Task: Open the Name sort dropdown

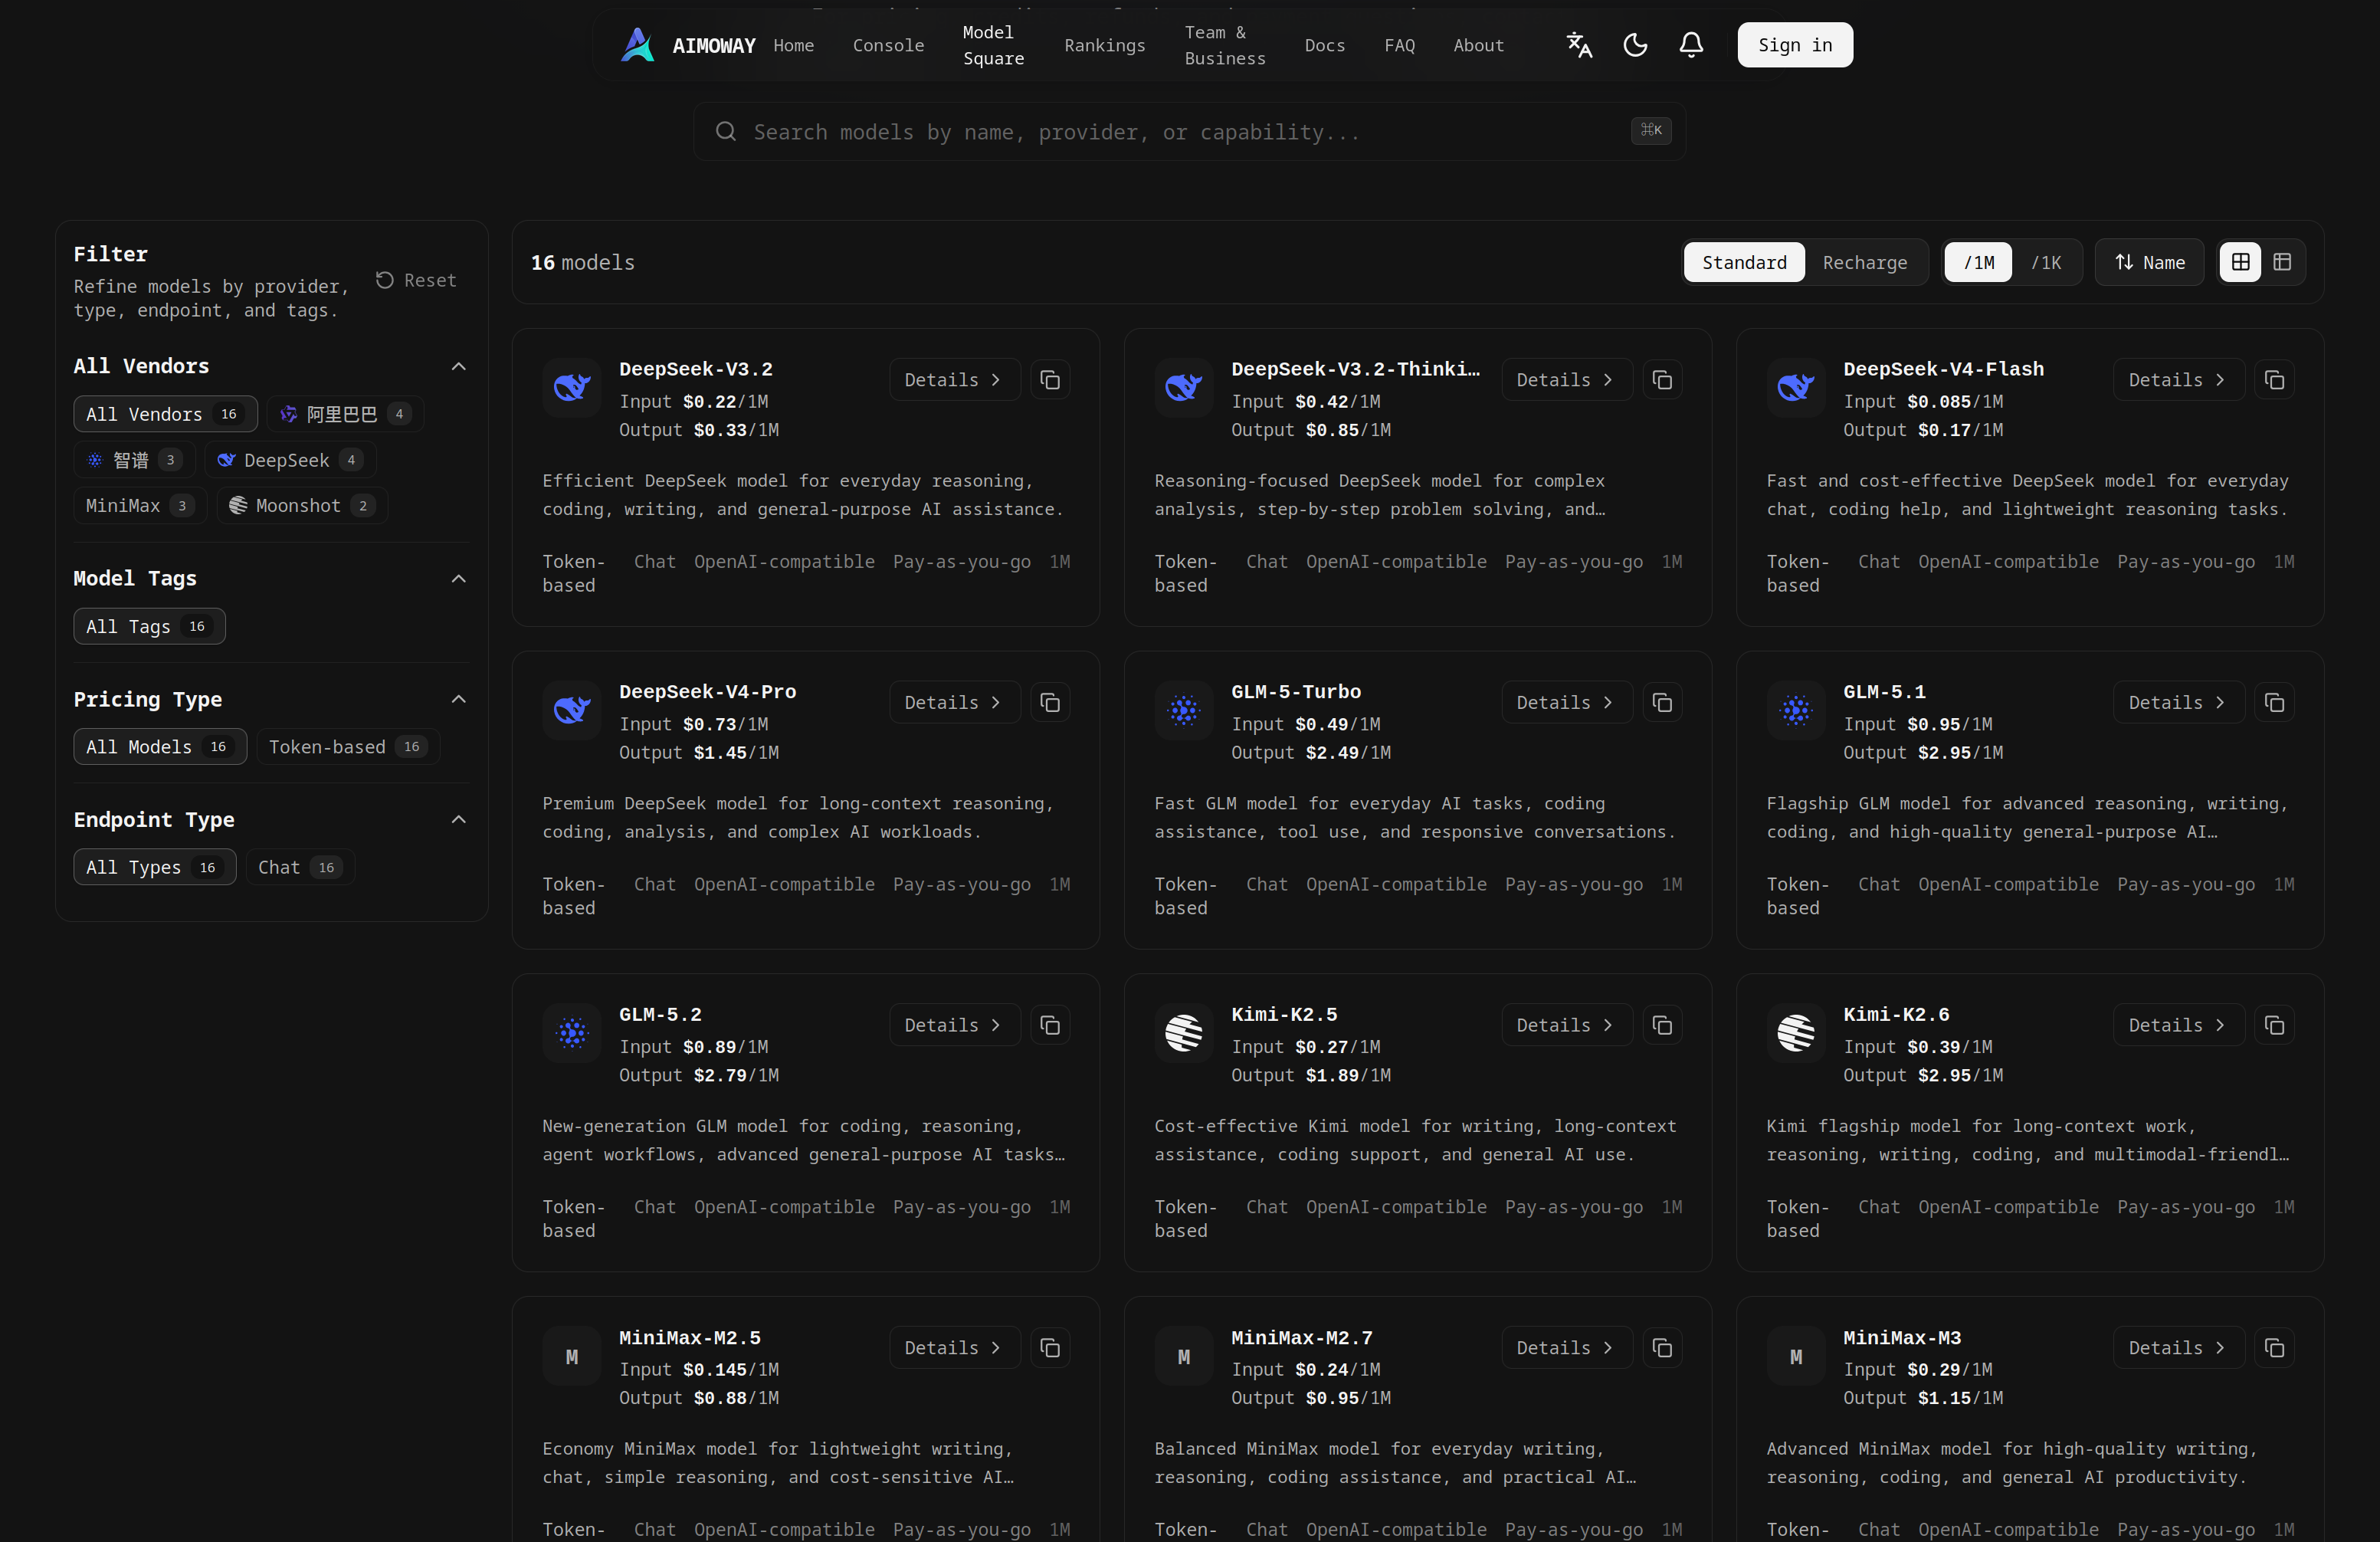Action: (x=2149, y=262)
